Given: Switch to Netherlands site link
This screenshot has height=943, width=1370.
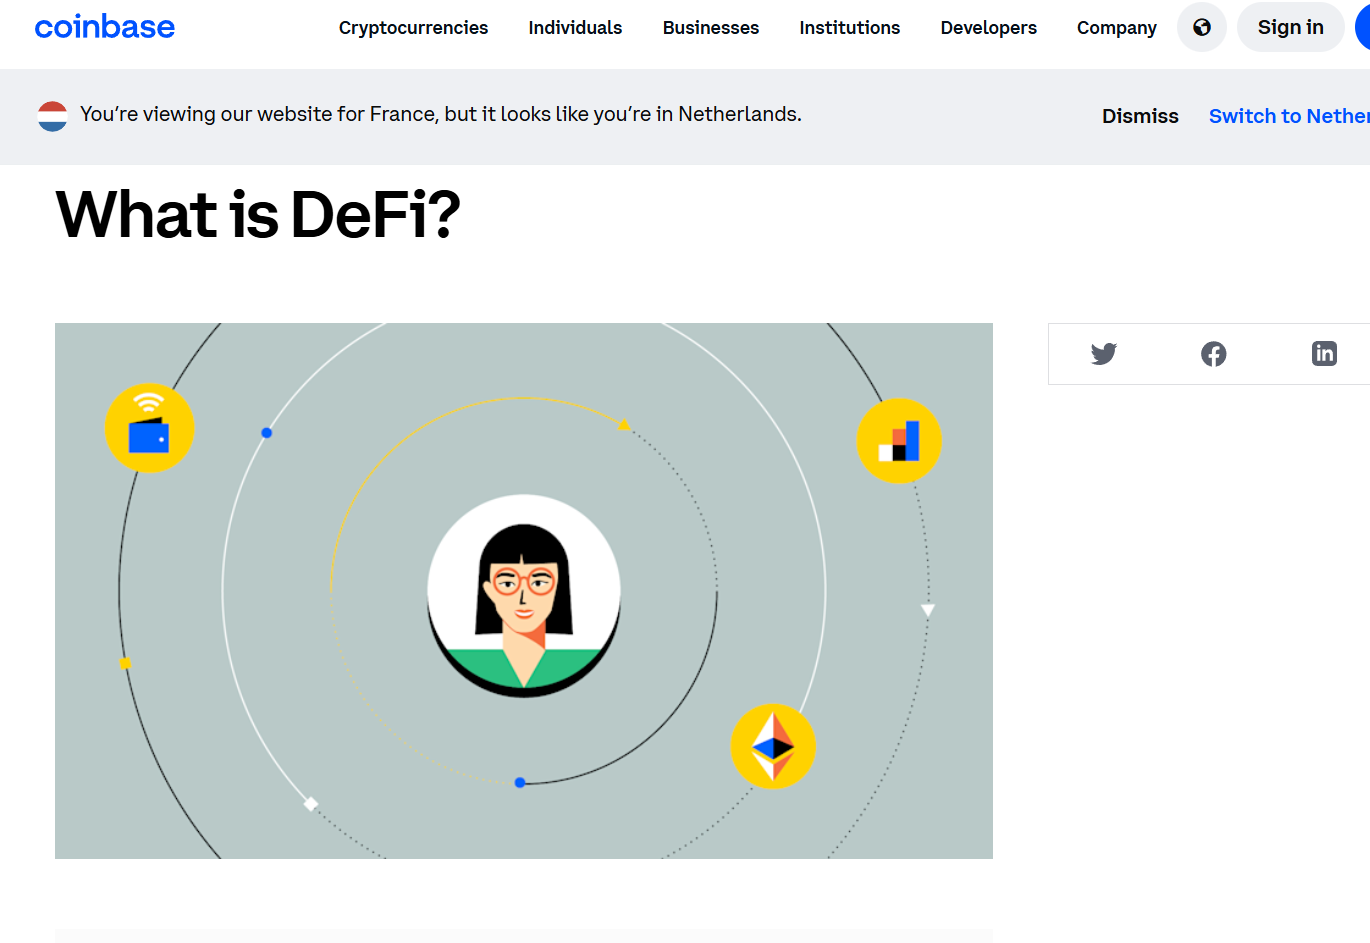Looking at the screenshot, I should point(1288,116).
